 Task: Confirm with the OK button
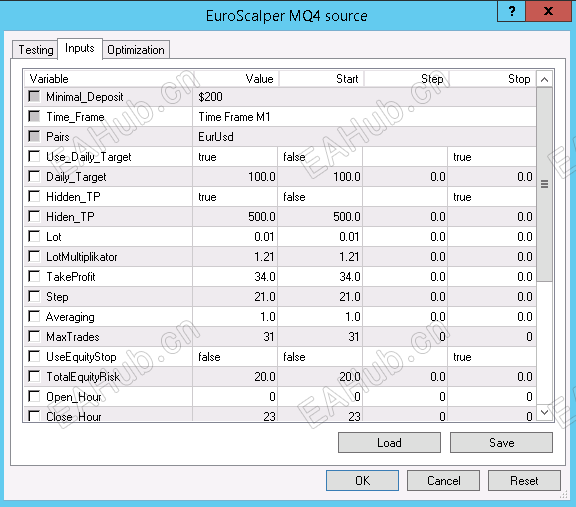point(362,481)
